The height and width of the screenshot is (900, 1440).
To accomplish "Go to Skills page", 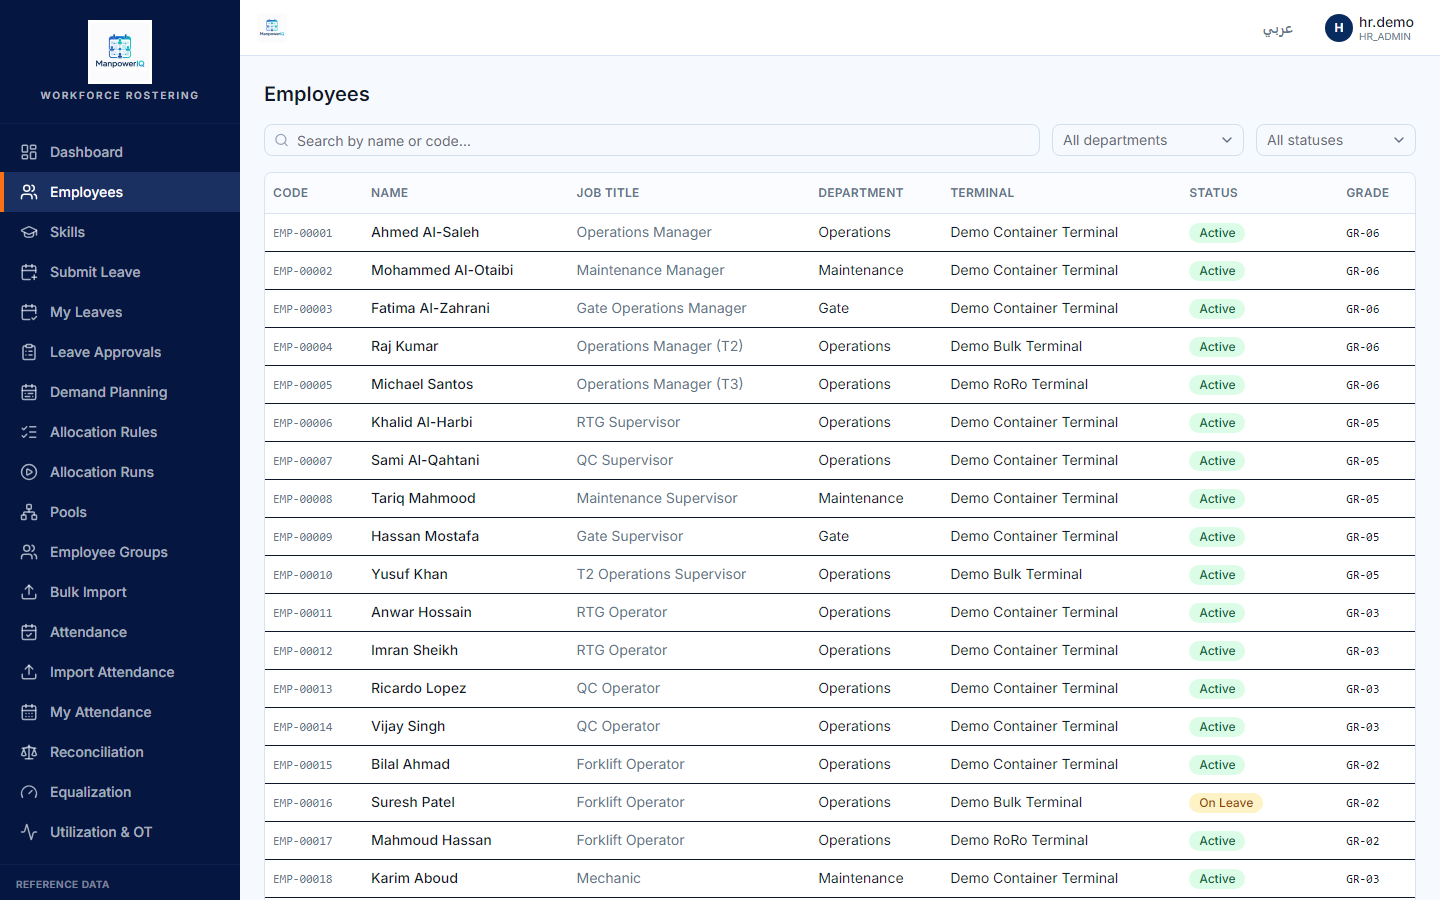I will pyautogui.click(x=120, y=232).
